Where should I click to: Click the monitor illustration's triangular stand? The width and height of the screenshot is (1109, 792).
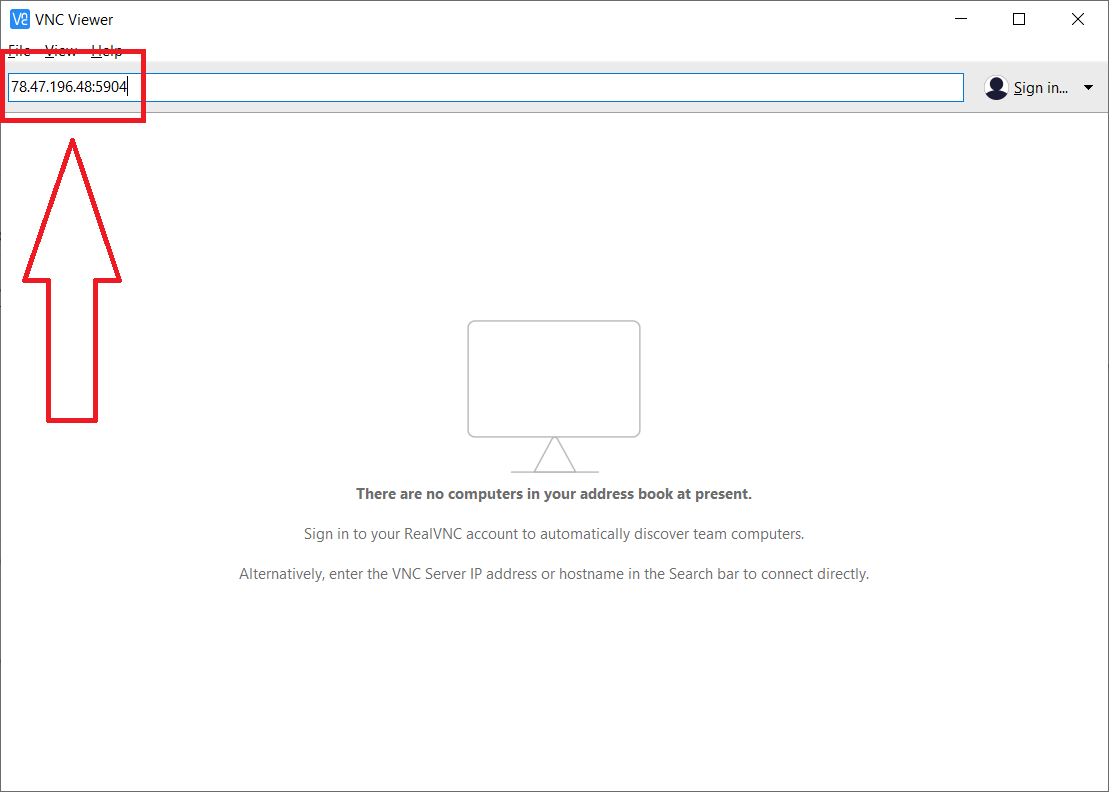pyautogui.click(x=554, y=456)
